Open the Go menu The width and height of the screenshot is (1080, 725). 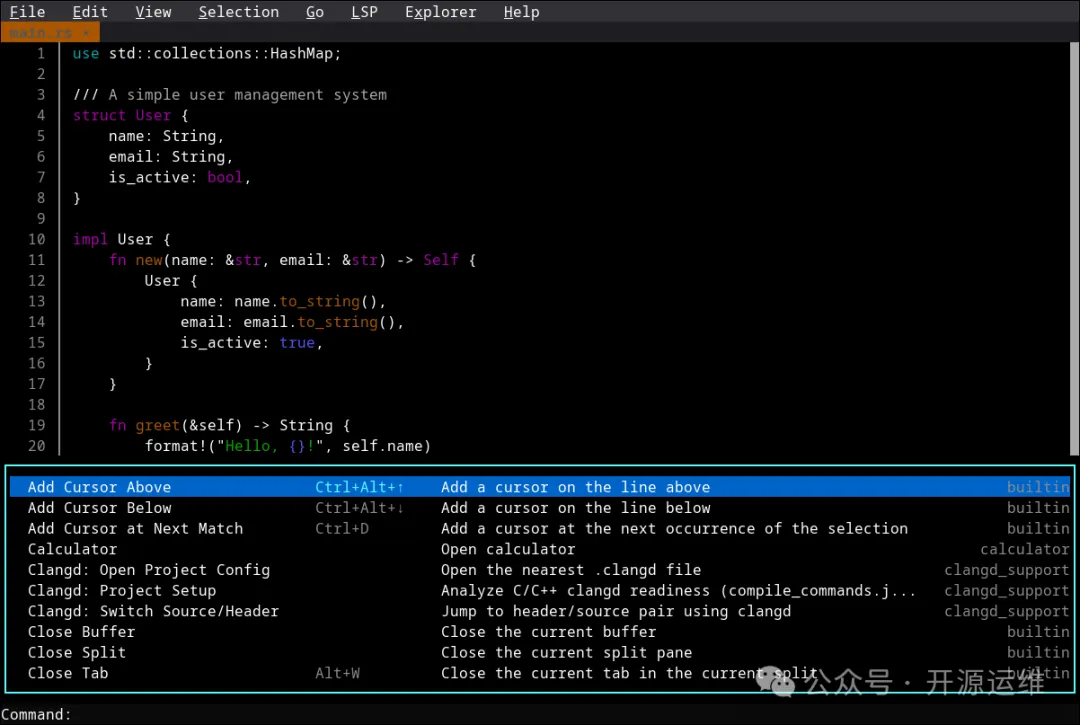(315, 12)
